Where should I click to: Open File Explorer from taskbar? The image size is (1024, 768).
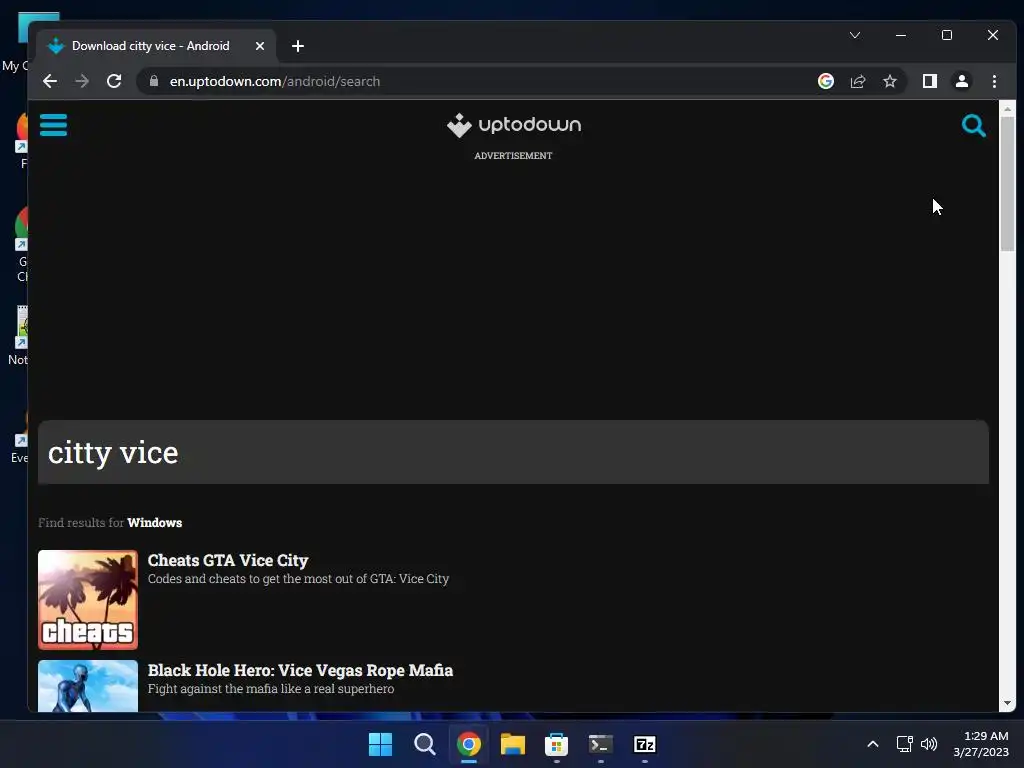[x=513, y=744]
